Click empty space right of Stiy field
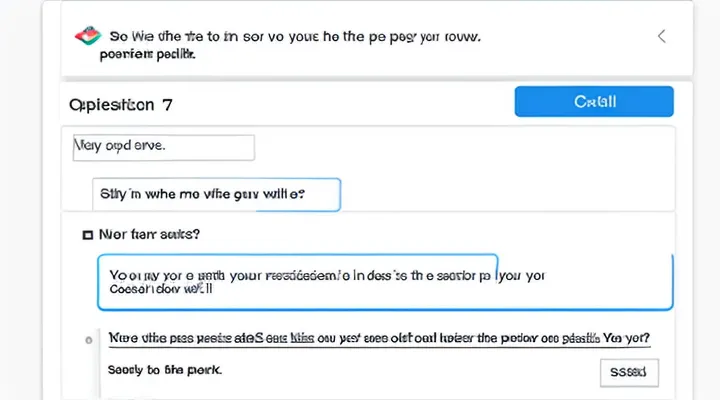This screenshot has height=400, width=720. pos(500,194)
